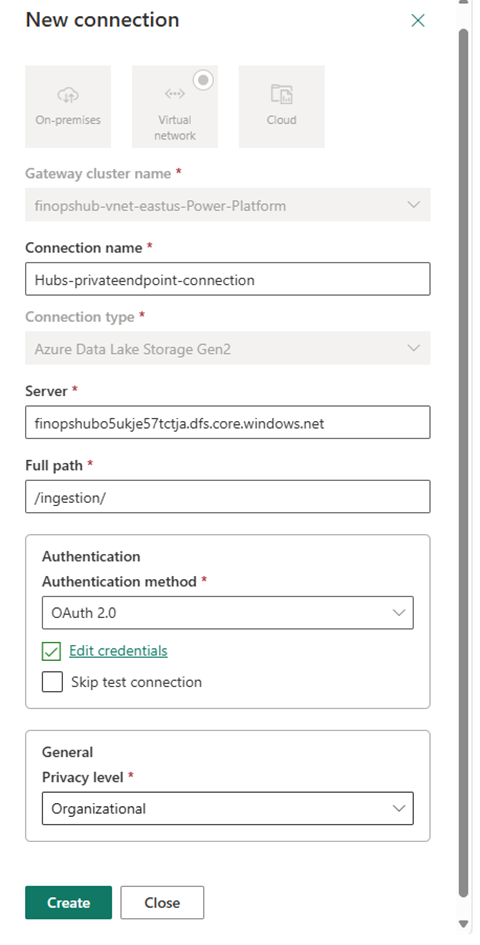Toggle the Edit credentials checkbox
480x945 pixels.
click(x=52, y=651)
